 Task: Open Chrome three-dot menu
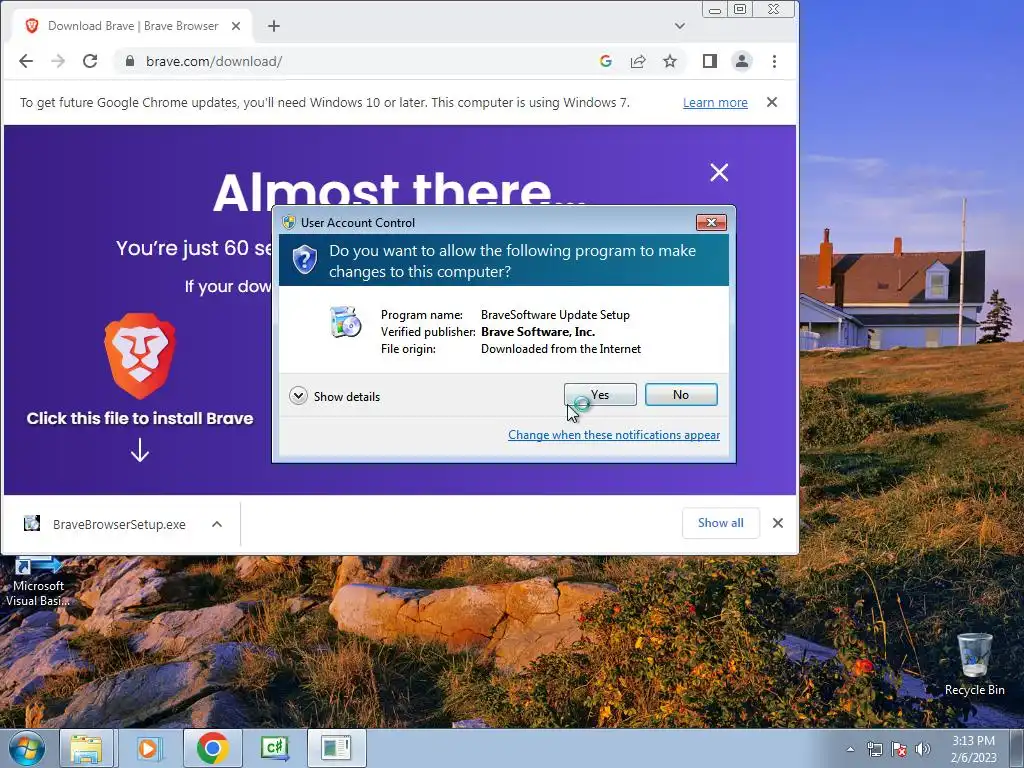[774, 61]
